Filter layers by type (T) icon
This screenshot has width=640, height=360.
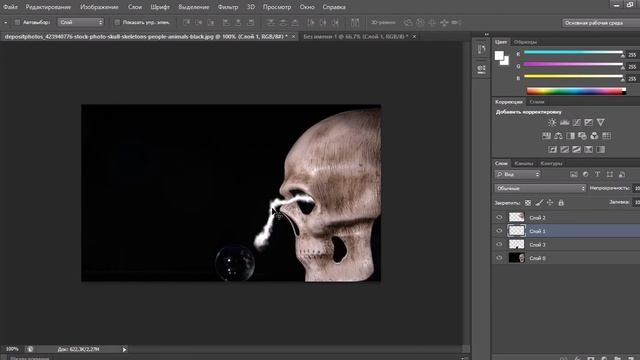(x=598, y=174)
